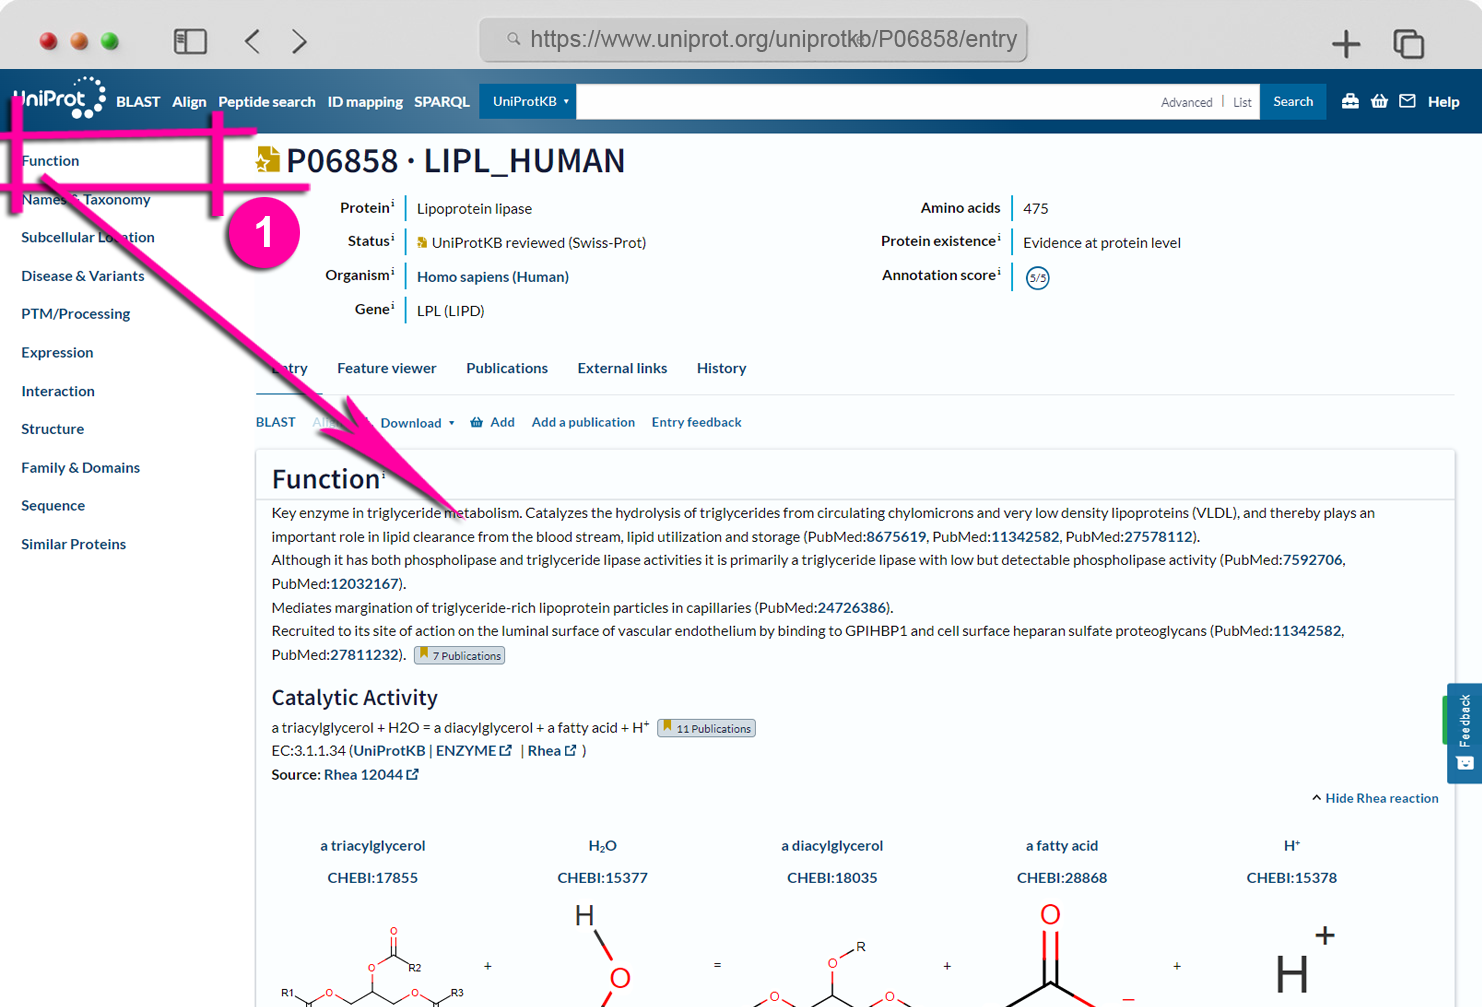1482x1007 pixels.
Task: Open the Feedback side tab
Action: pyautogui.click(x=1464, y=733)
